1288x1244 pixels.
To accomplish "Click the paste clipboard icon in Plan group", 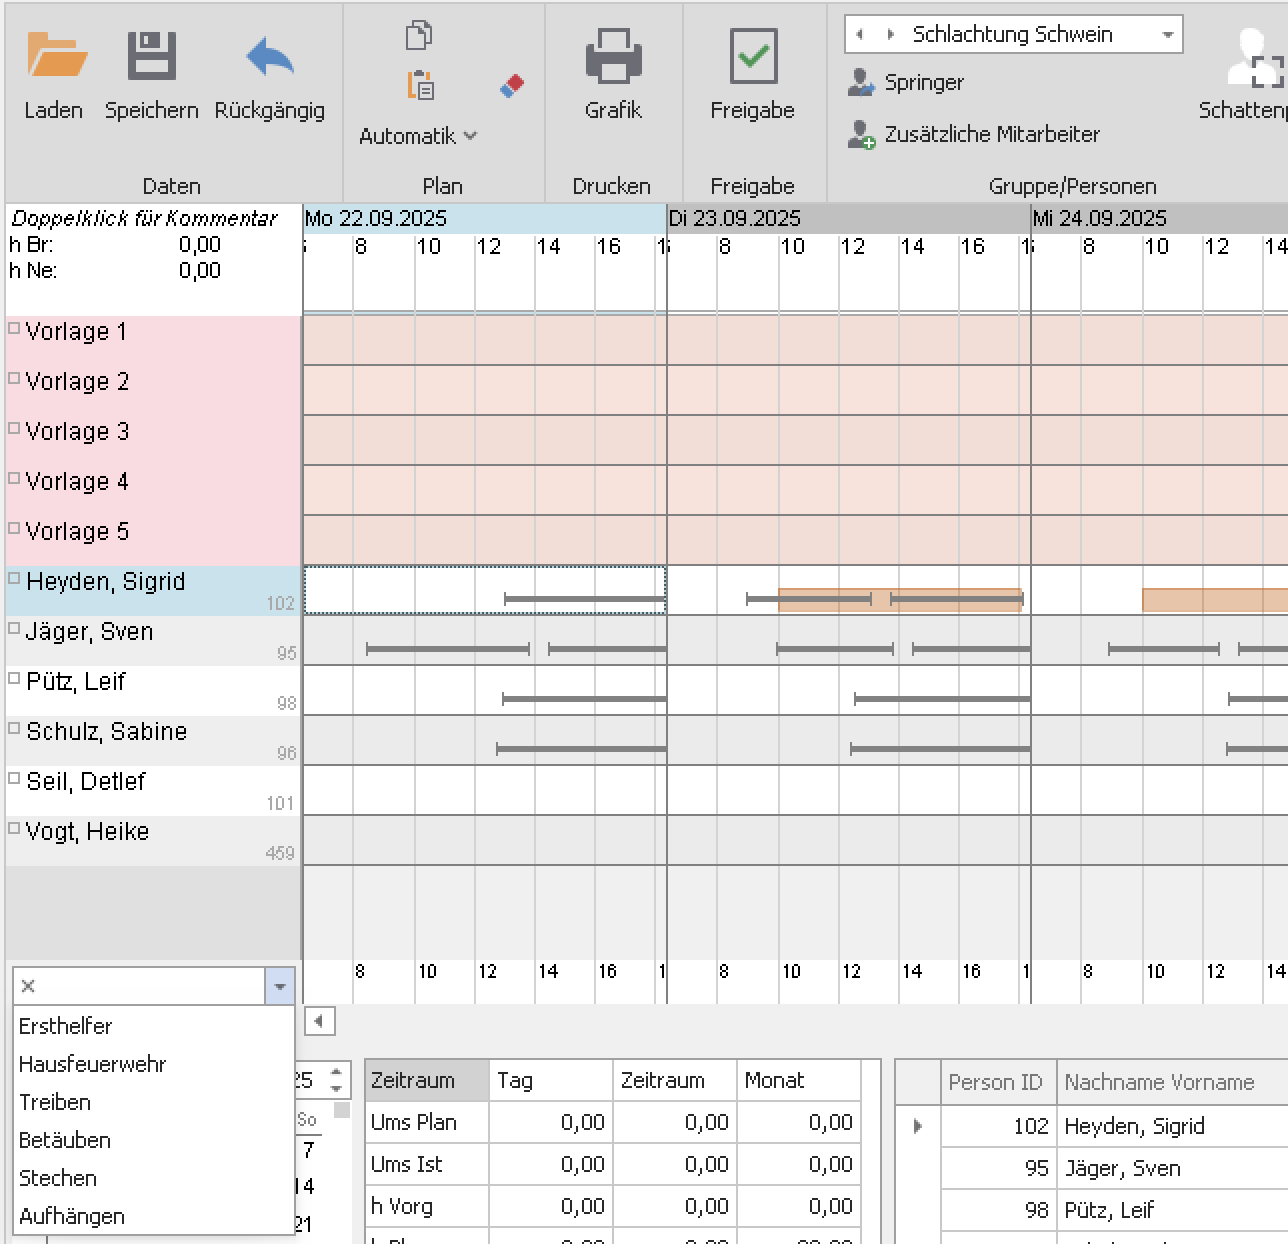I will click(x=421, y=86).
